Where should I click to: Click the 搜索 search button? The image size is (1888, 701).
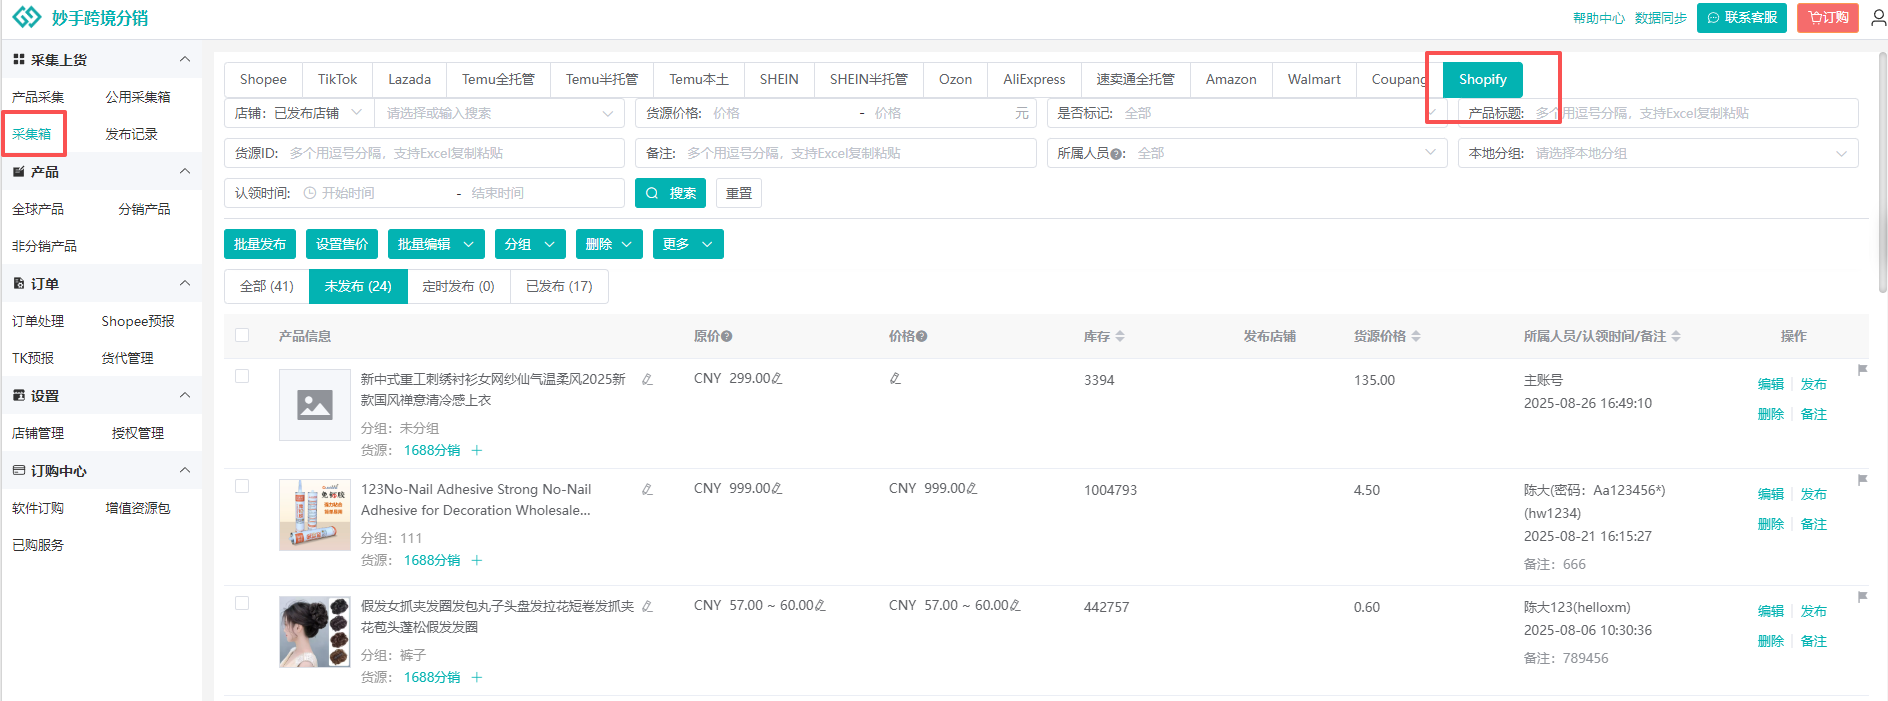pos(670,193)
